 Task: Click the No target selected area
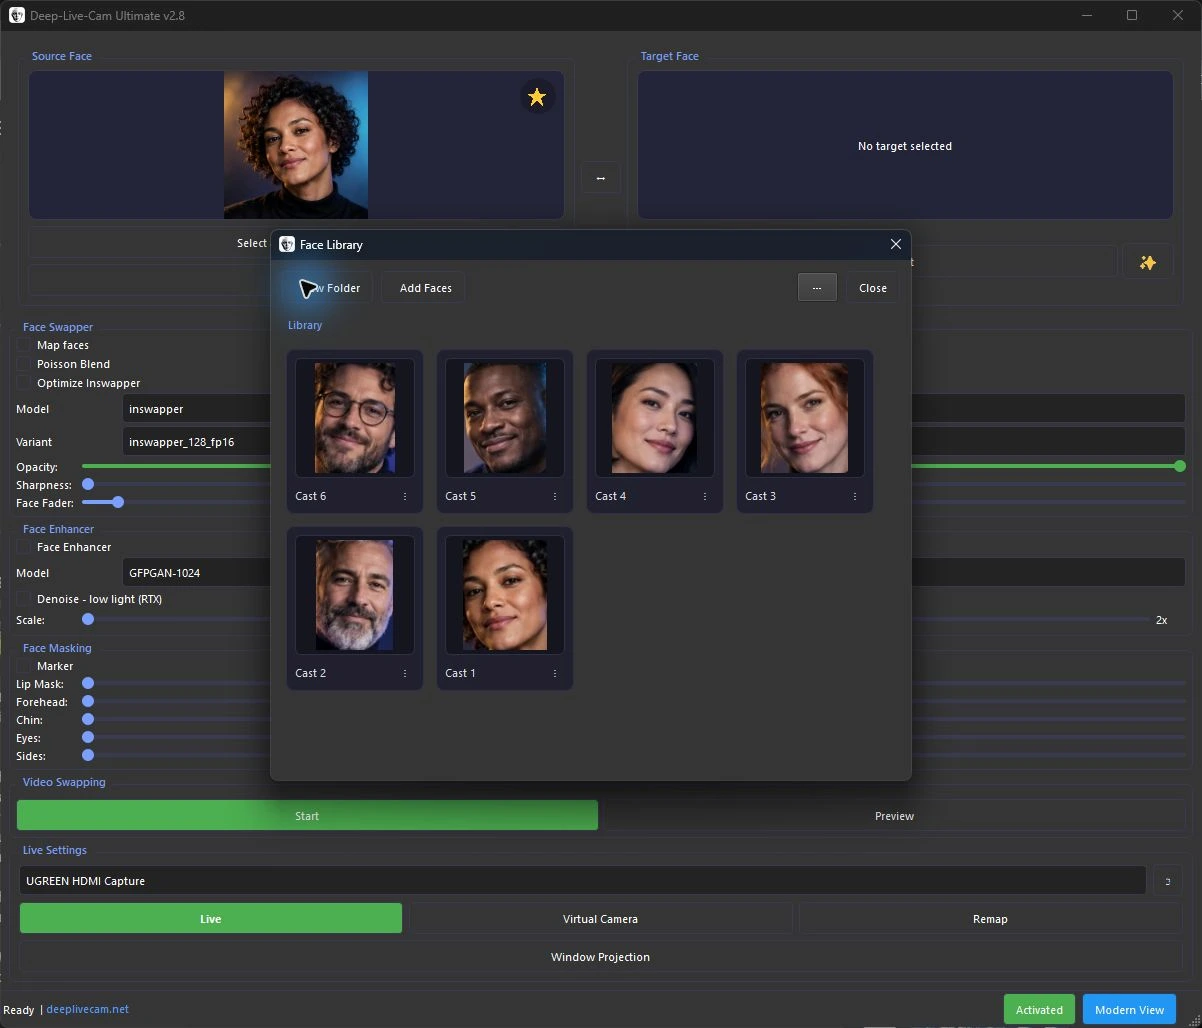(905, 146)
